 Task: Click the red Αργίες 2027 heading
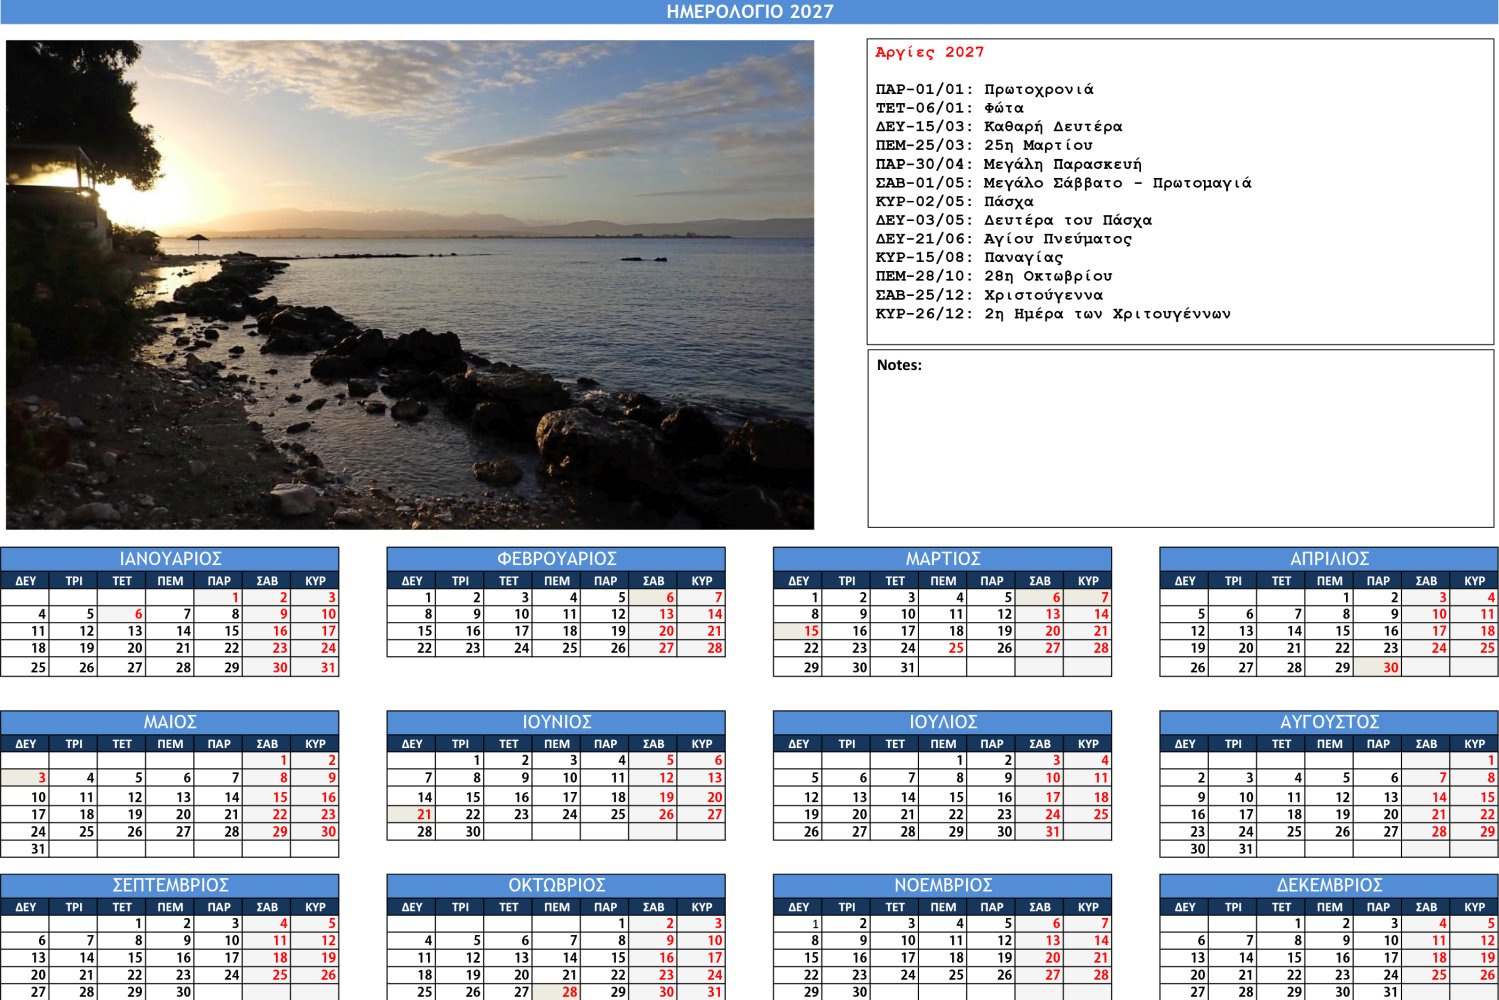point(929,53)
